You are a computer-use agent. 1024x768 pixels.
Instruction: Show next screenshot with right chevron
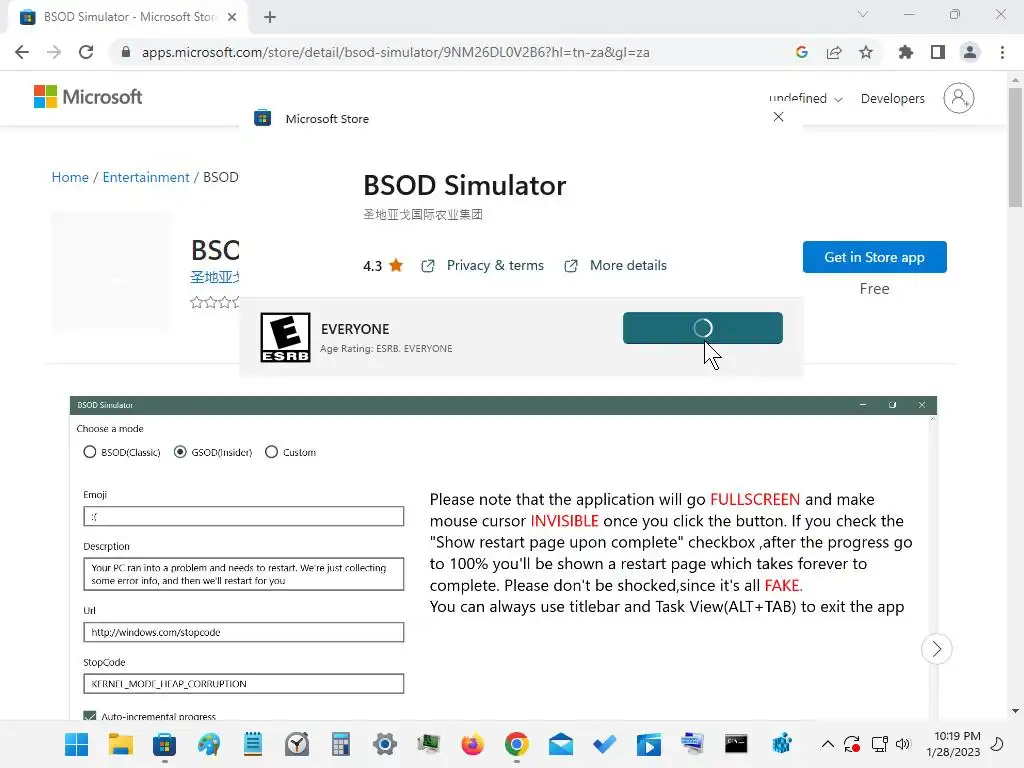pos(936,649)
